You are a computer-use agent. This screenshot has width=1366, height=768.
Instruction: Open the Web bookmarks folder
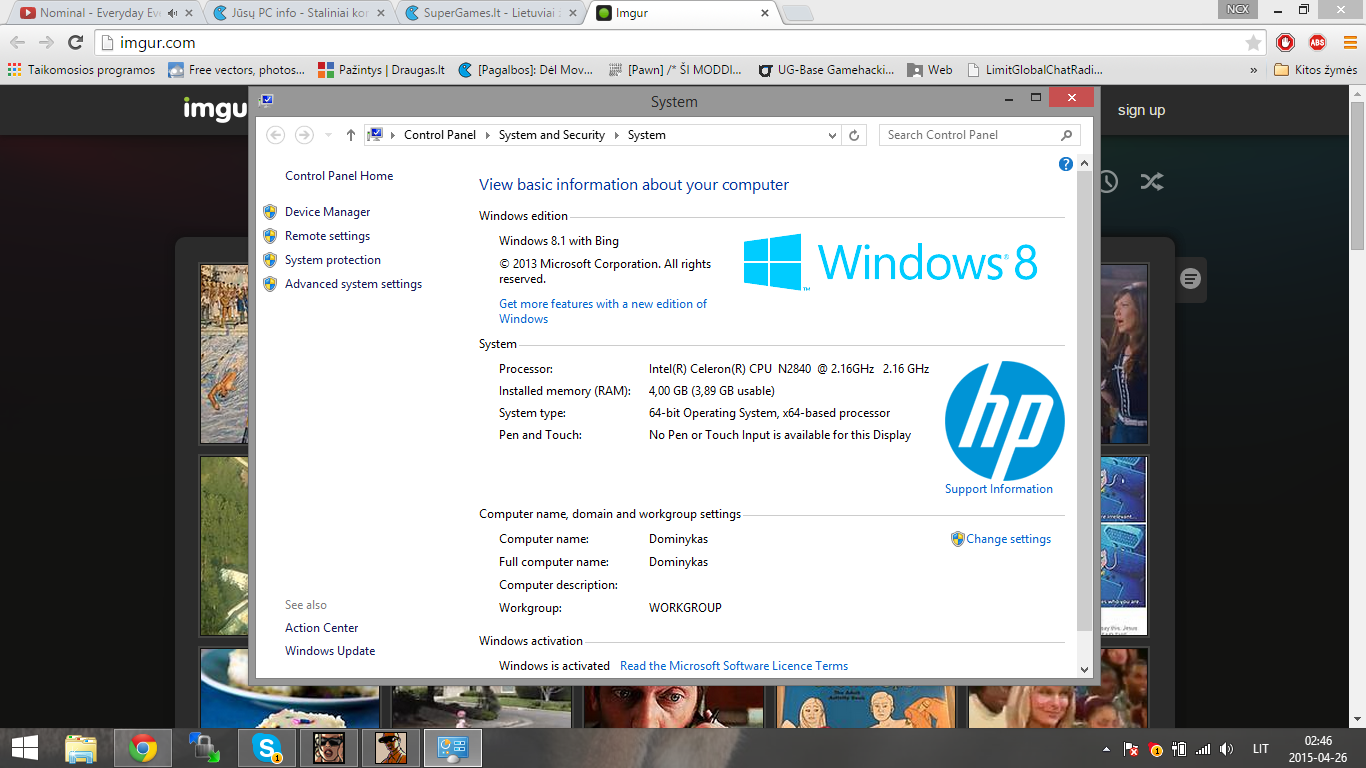930,70
